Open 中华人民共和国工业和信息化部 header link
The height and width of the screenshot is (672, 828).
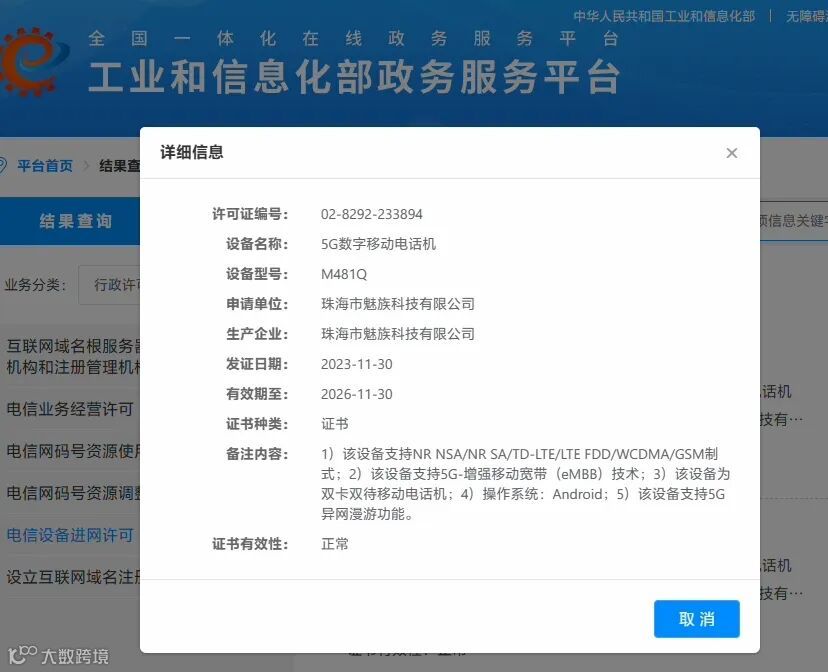click(x=664, y=16)
